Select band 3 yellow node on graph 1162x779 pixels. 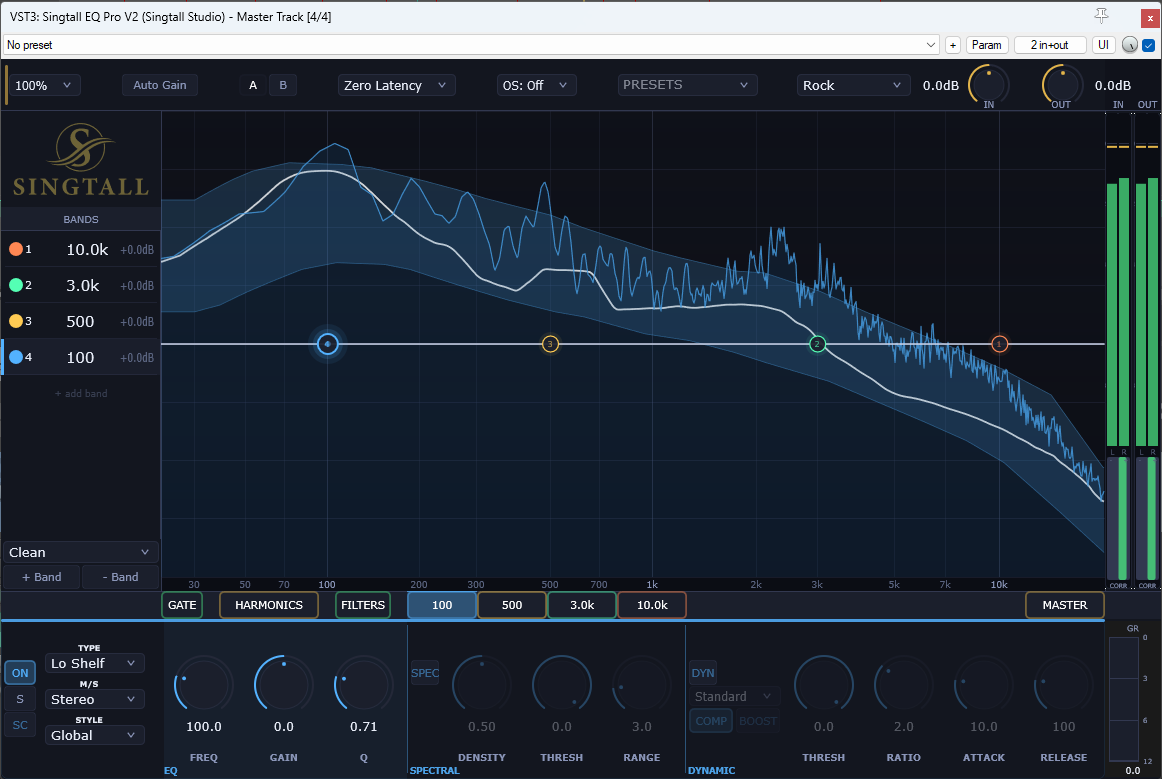pos(550,344)
